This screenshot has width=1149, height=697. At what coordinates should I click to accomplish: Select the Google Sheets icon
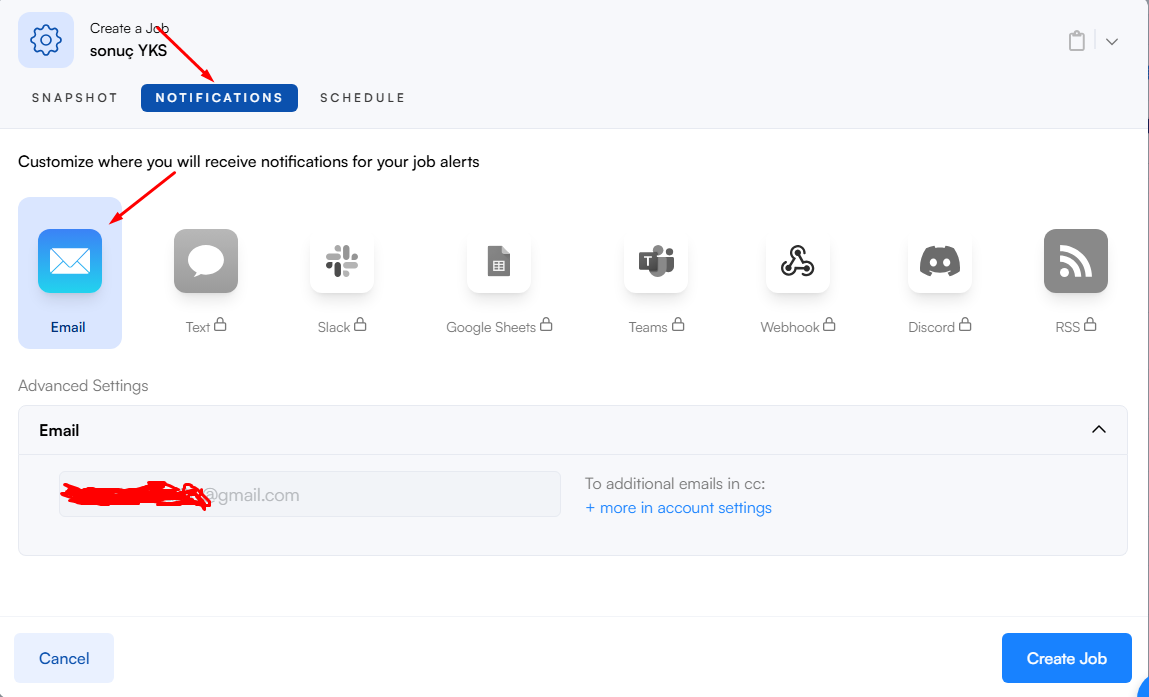499,262
